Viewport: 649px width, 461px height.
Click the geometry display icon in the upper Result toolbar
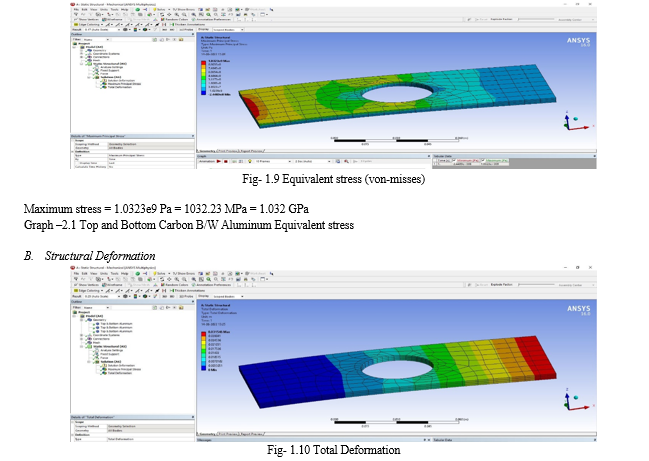click(x=125, y=29)
